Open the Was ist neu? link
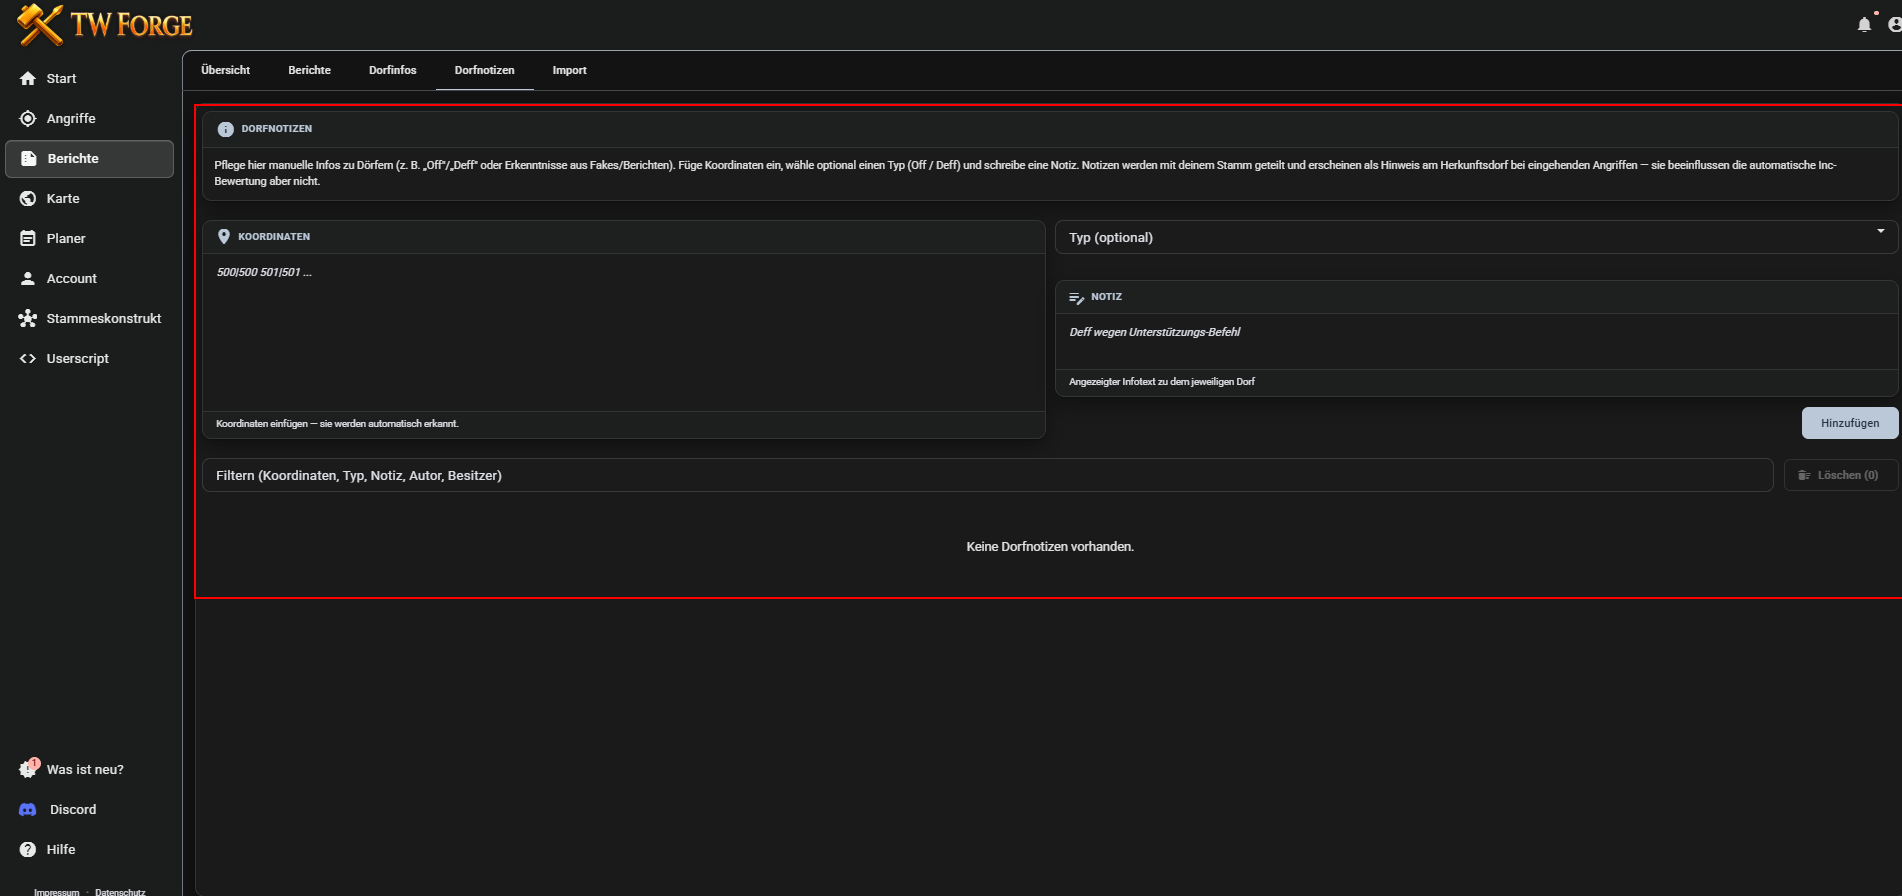 (x=89, y=769)
